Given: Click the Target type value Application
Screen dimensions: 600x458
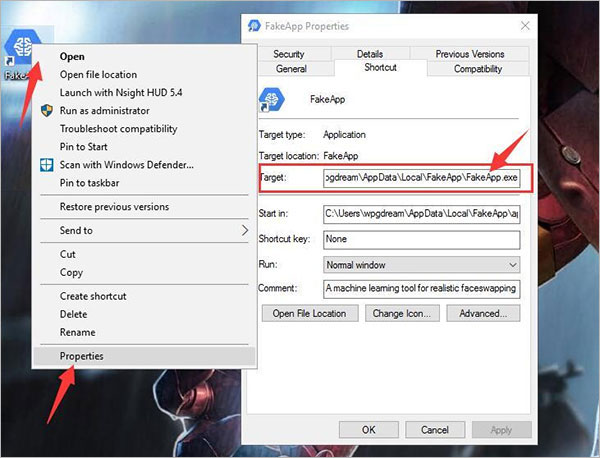Looking at the screenshot, I should (x=344, y=135).
